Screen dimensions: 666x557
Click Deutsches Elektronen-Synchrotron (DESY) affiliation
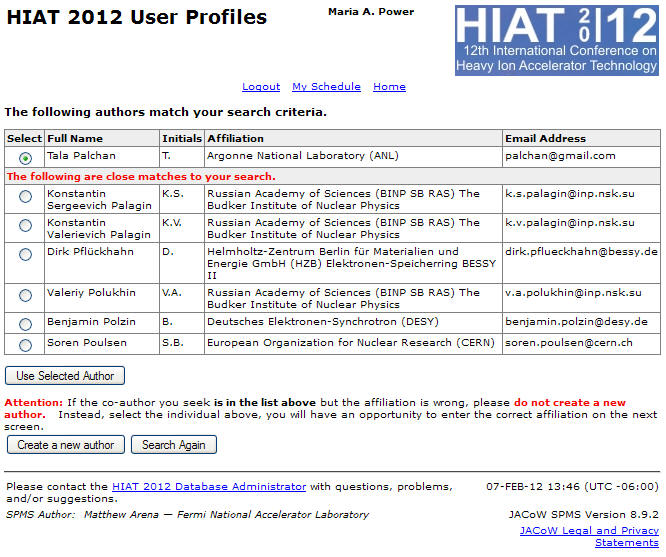323,322
